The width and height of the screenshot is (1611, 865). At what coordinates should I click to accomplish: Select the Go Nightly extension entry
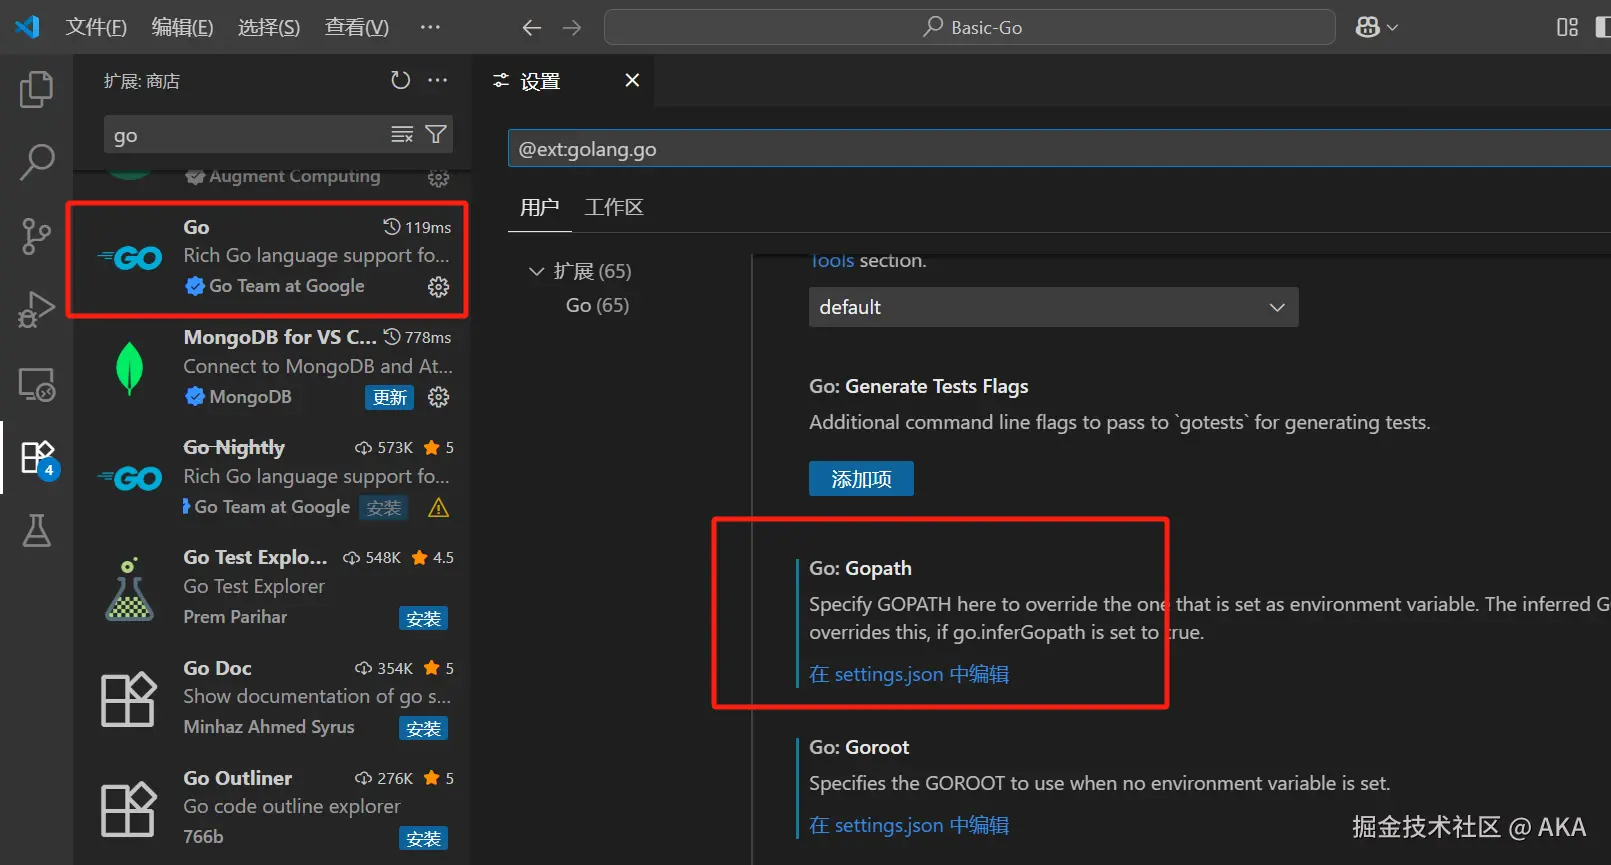pos(272,477)
